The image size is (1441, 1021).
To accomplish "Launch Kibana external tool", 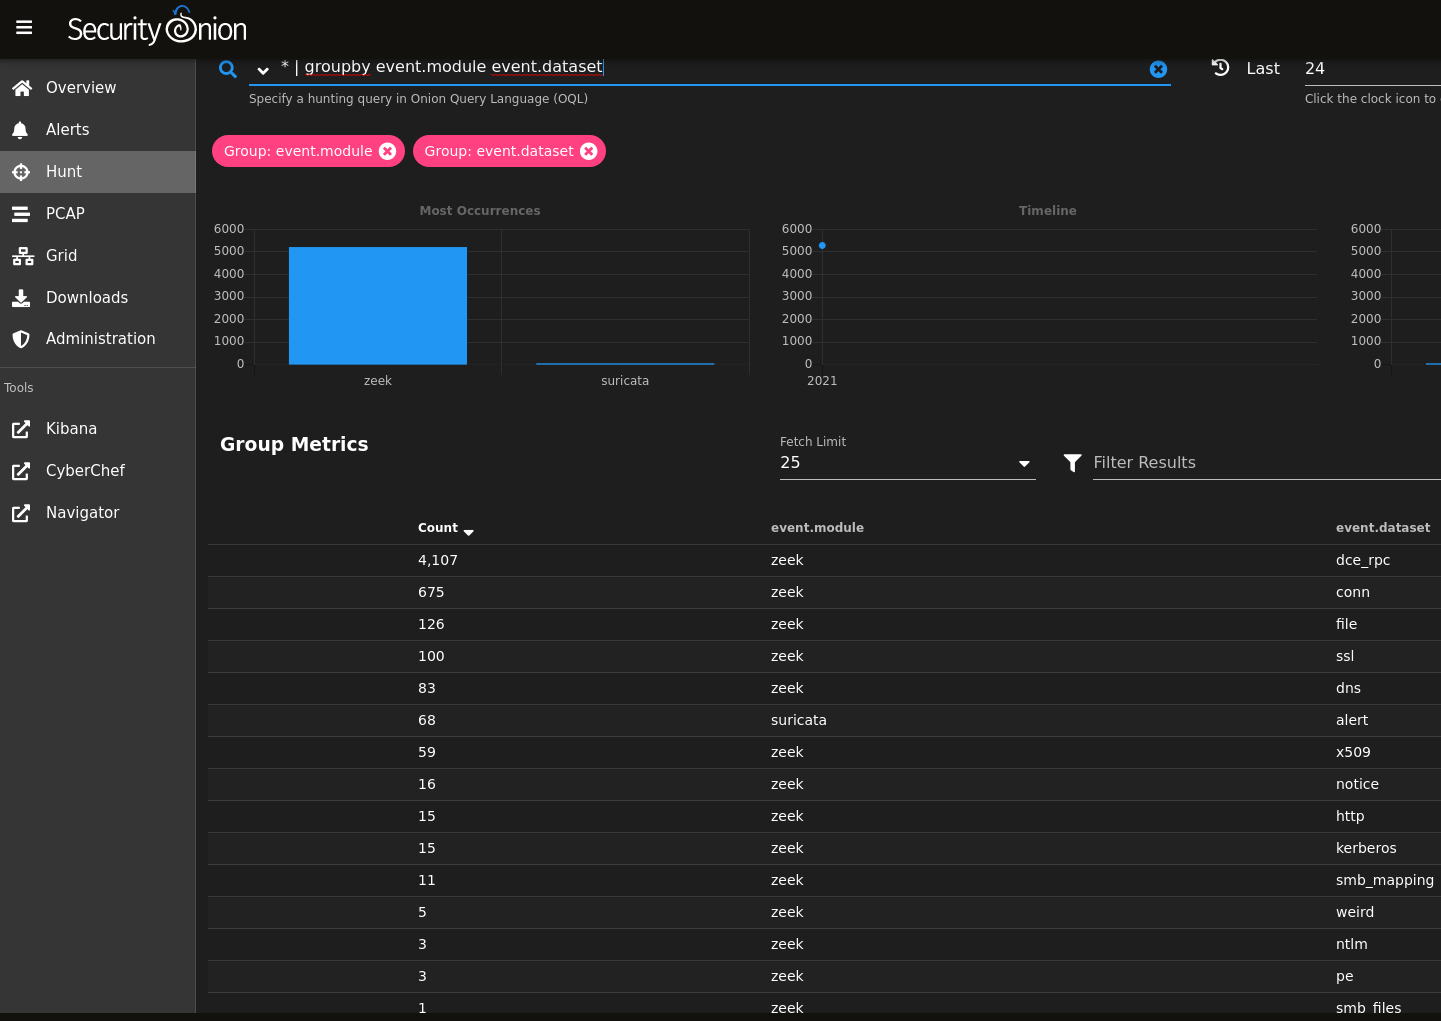I will point(98,429).
